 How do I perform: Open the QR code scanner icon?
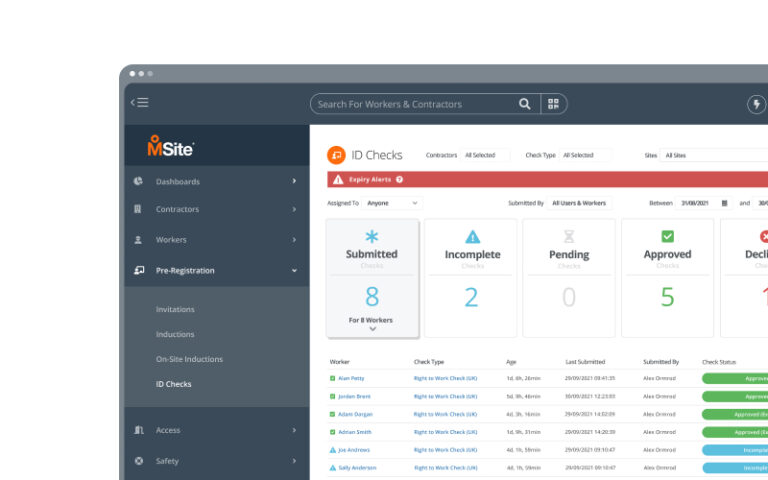point(554,104)
